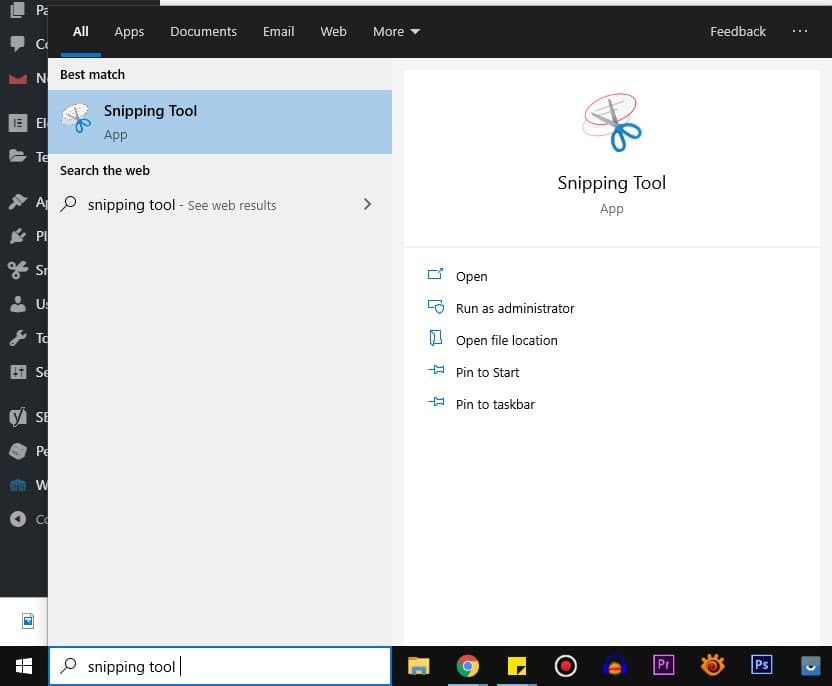Open File Explorer from the taskbar

(418, 666)
